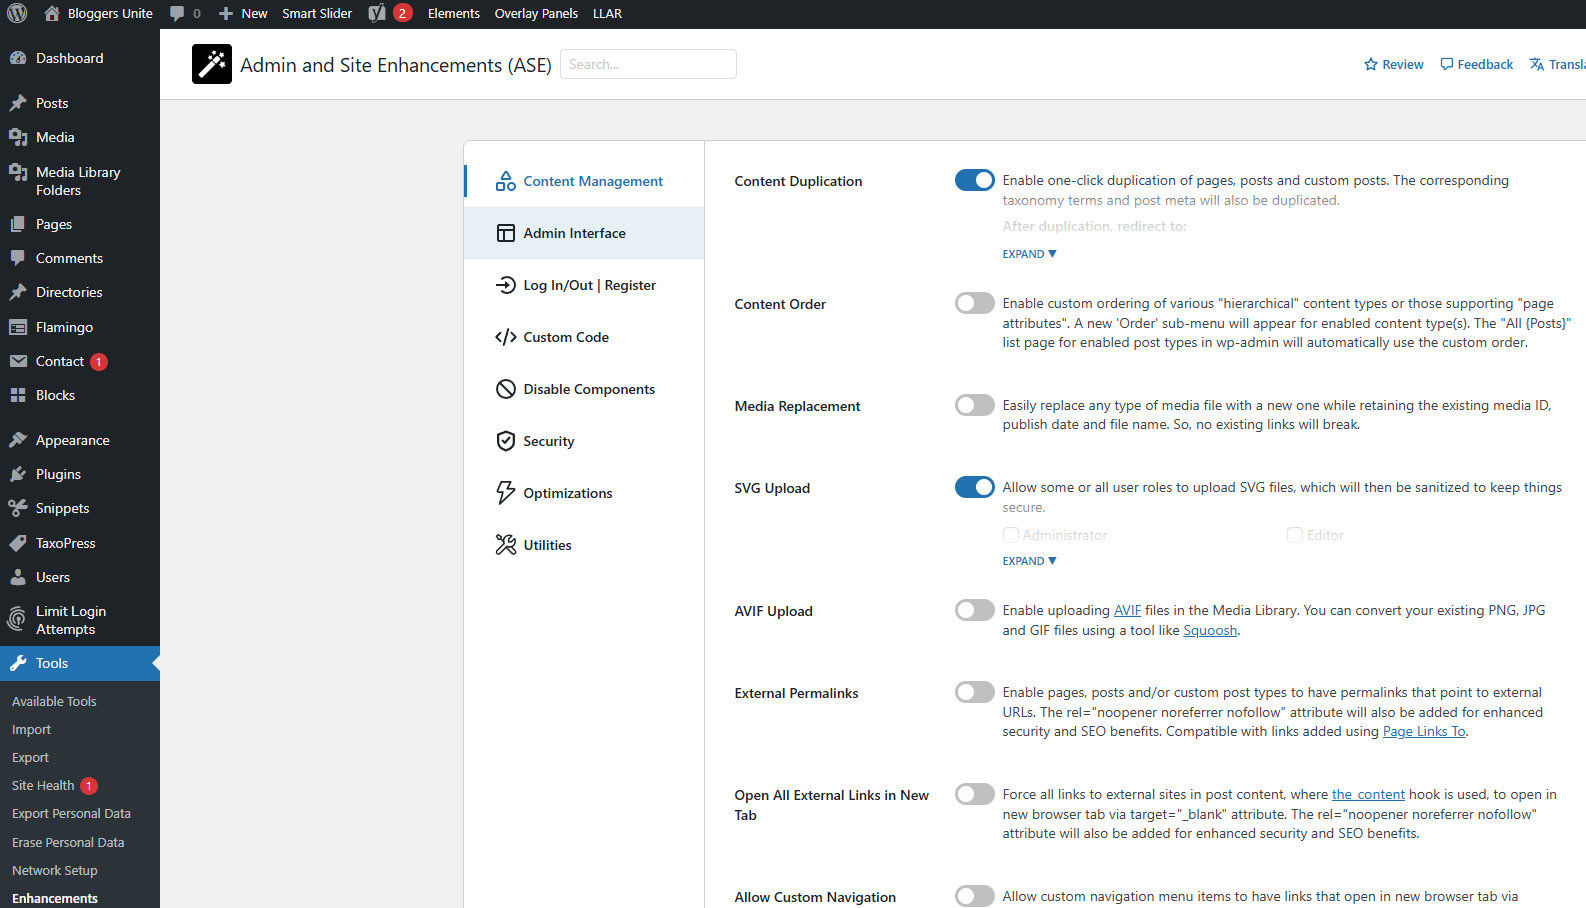
Task: Open the New content menu in admin bar
Action: coord(243,14)
